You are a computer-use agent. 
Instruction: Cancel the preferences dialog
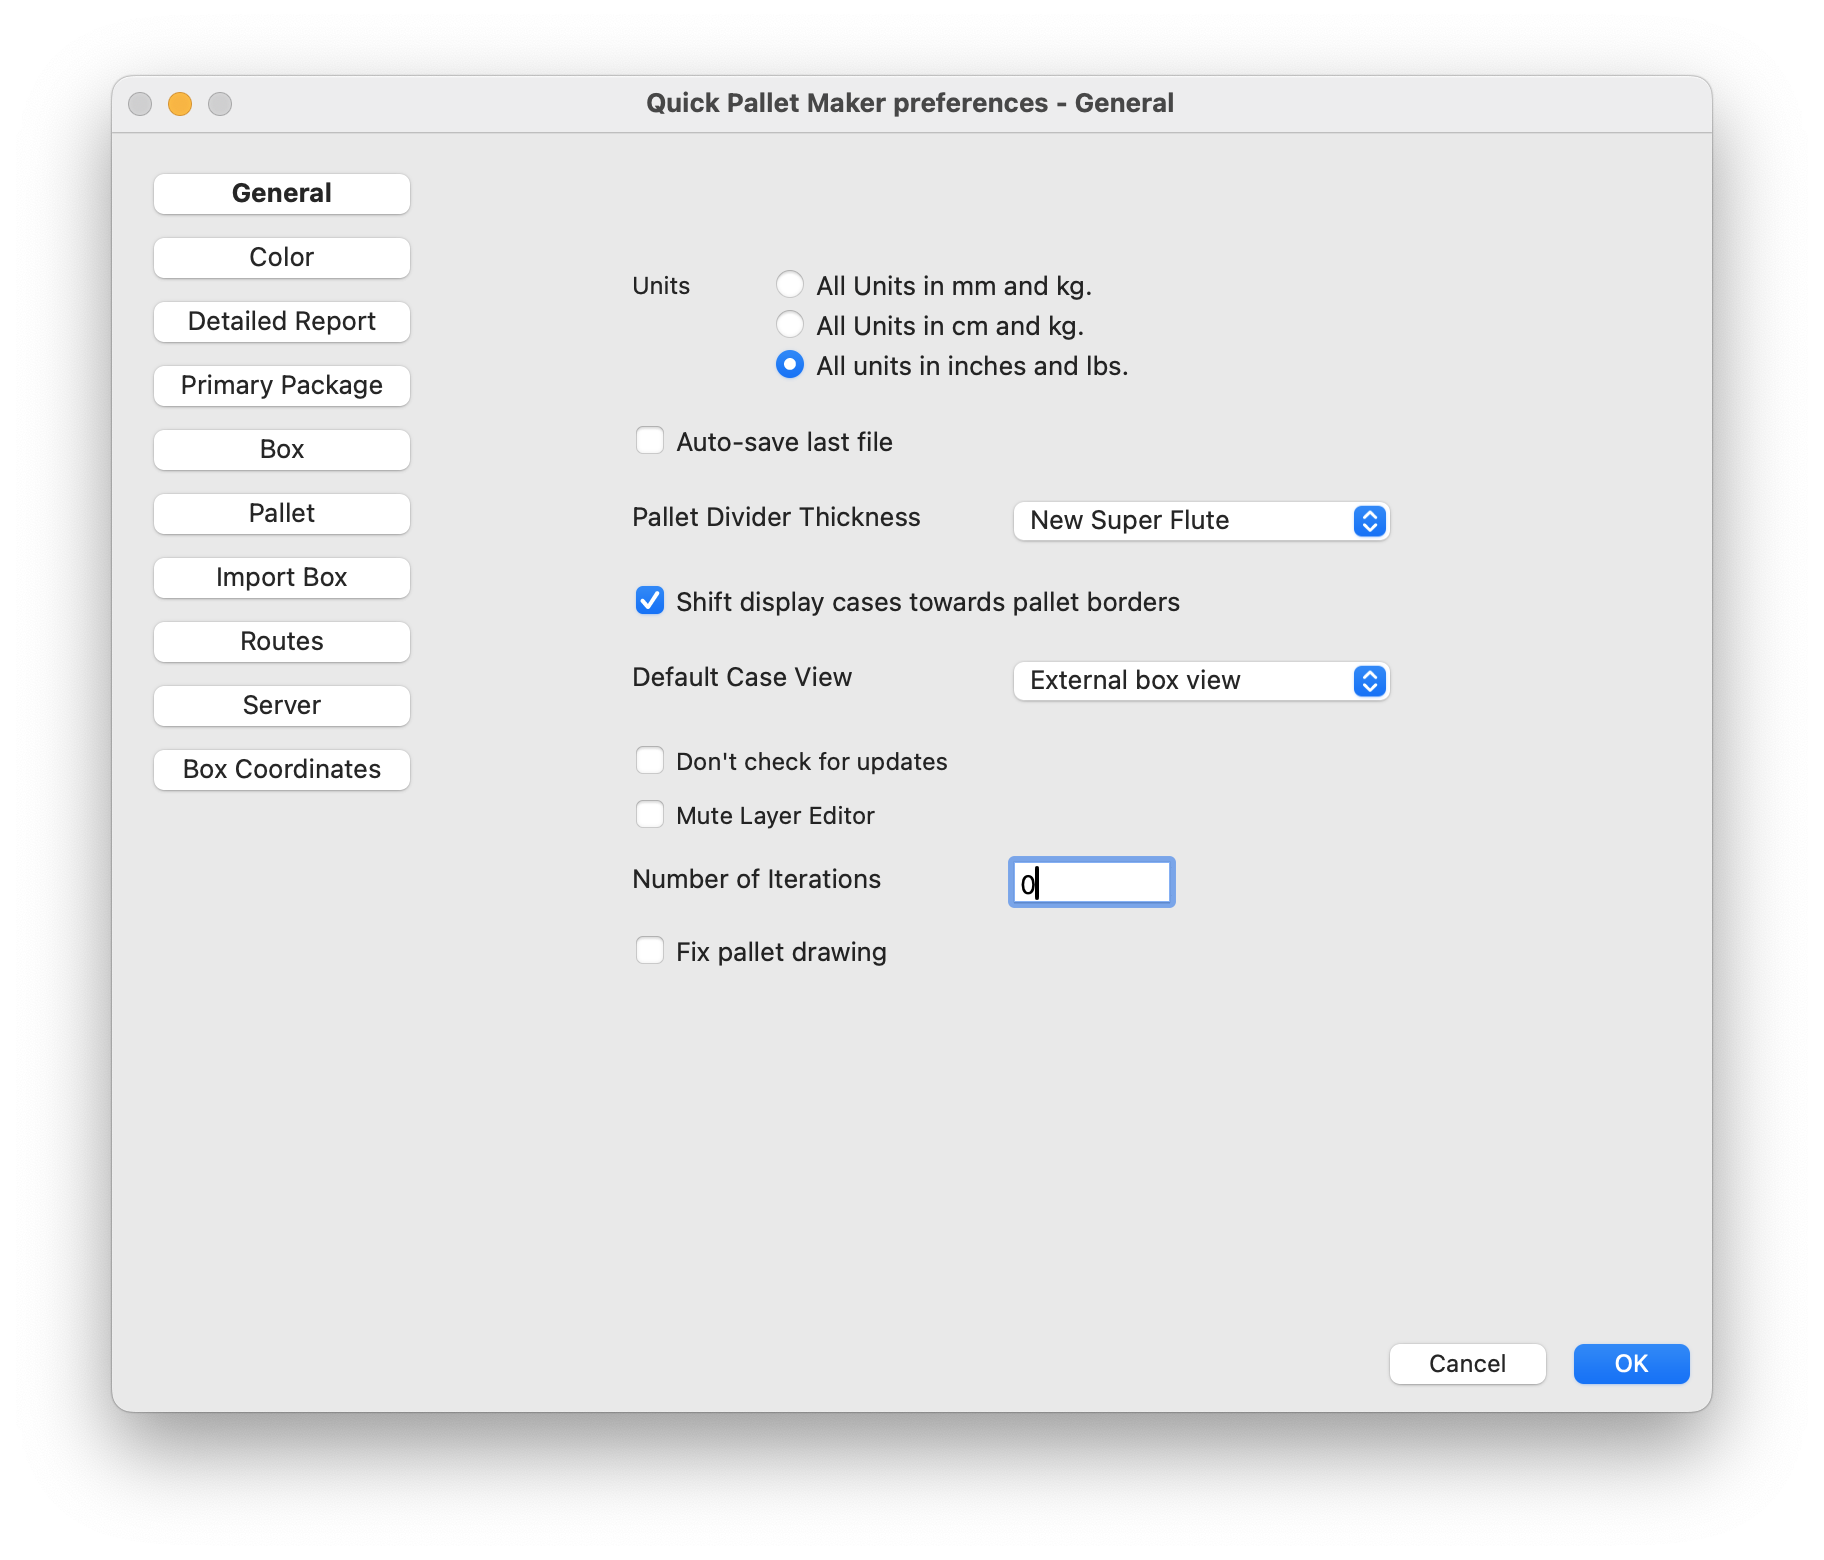pyautogui.click(x=1467, y=1364)
